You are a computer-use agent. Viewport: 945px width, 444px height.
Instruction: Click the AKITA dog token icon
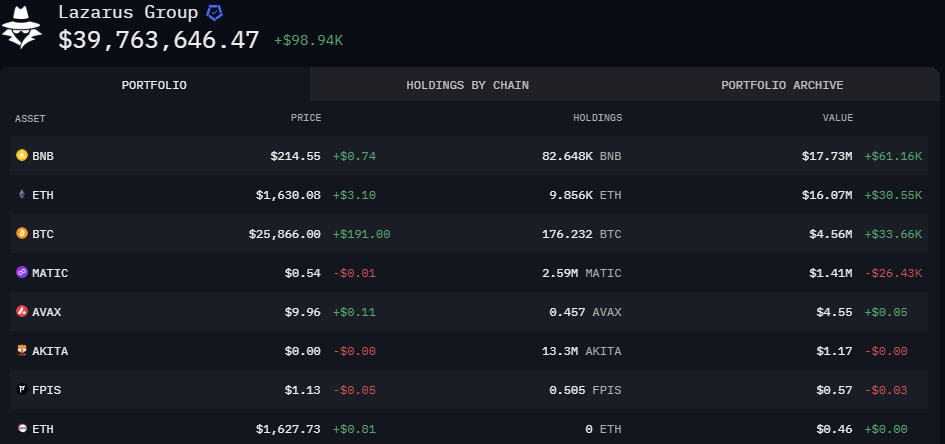[x=22, y=351]
